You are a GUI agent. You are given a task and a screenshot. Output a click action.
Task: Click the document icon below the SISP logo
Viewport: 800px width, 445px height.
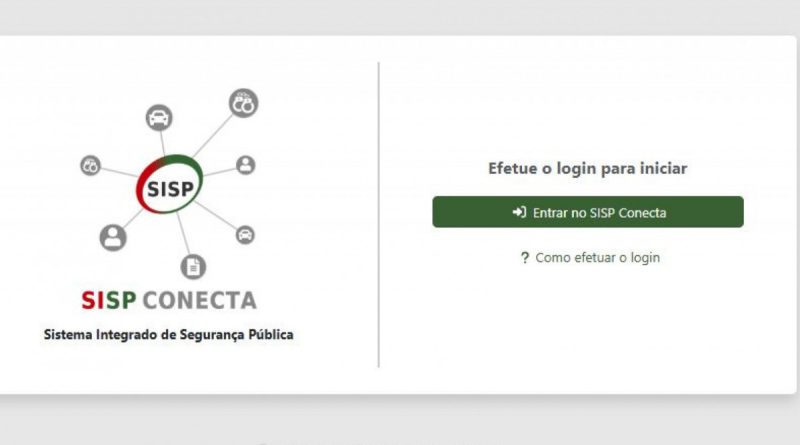[x=193, y=266]
